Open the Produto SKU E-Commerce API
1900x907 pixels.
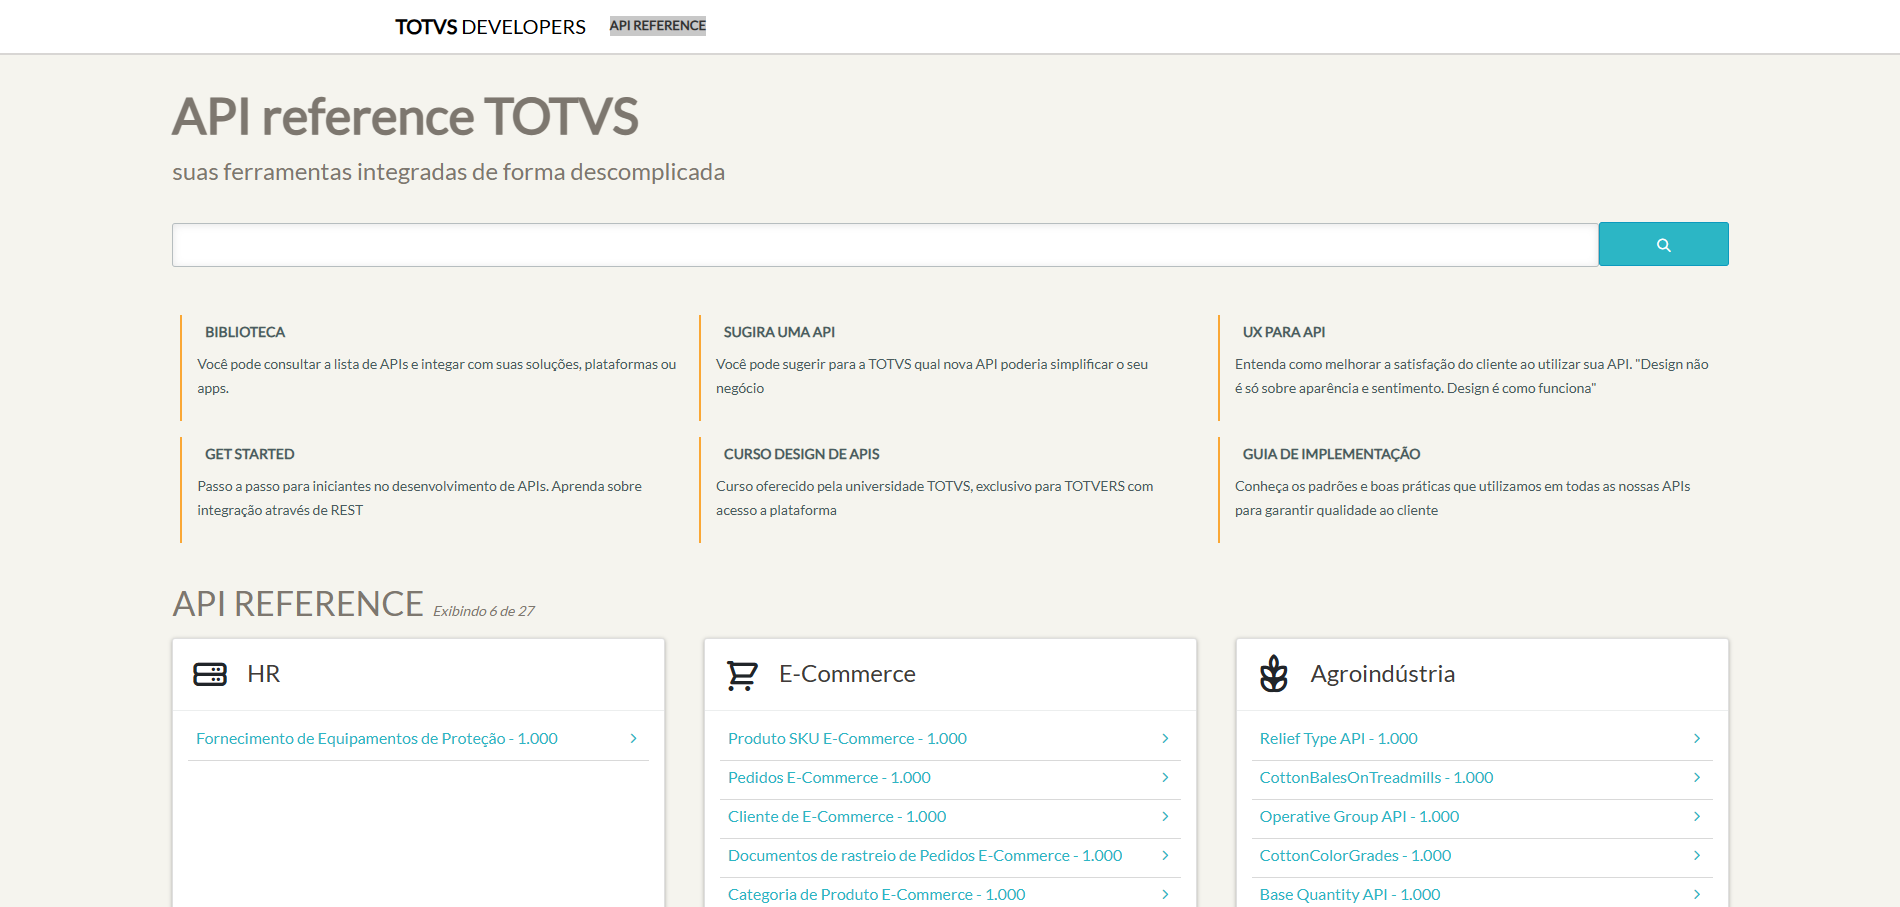point(846,738)
